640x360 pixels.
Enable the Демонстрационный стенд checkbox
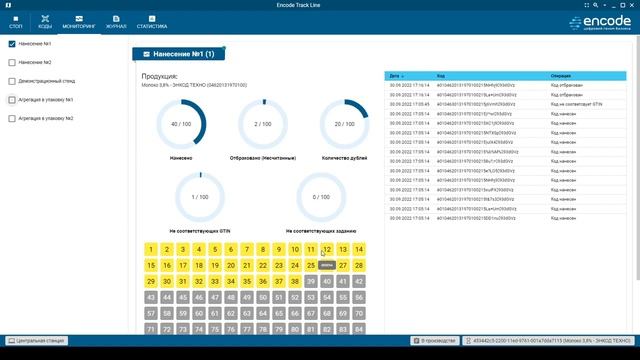[12, 81]
